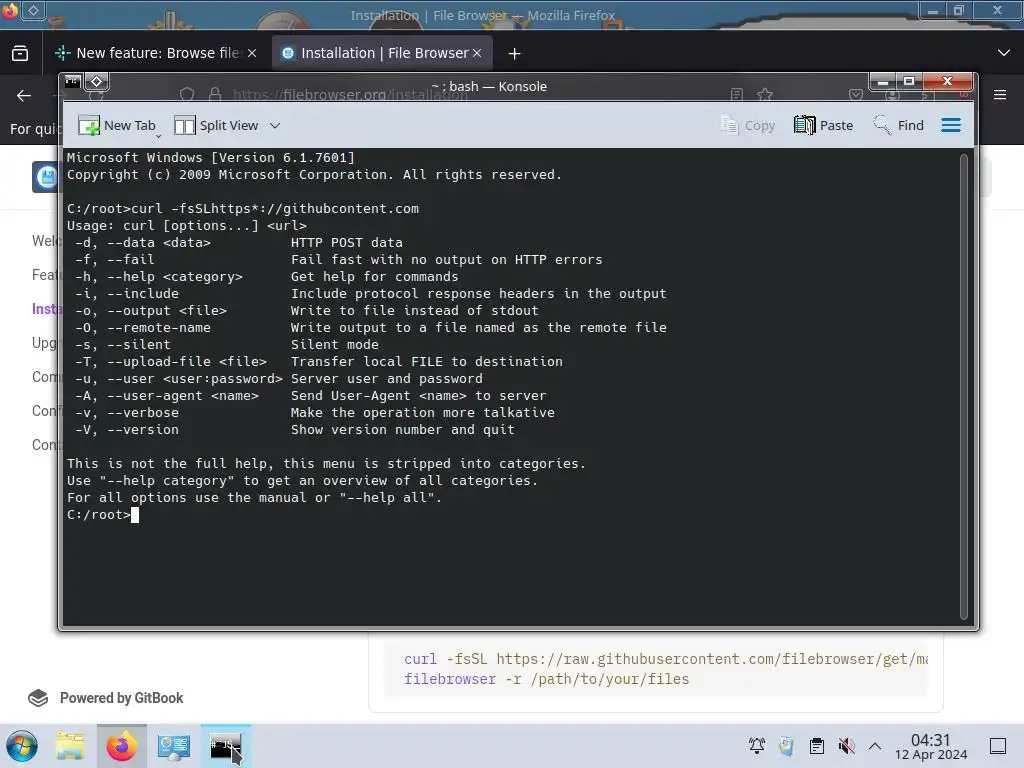Viewport: 1024px width, 768px height.
Task: Open Find in Konsole toolbar
Action: [x=899, y=125]
